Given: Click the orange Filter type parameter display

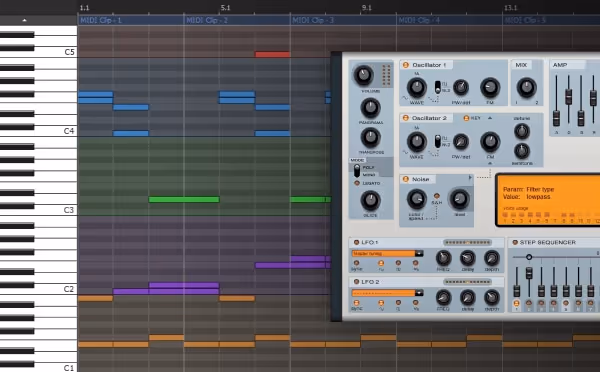Looking at the screenshot, I should coord(548,200).
